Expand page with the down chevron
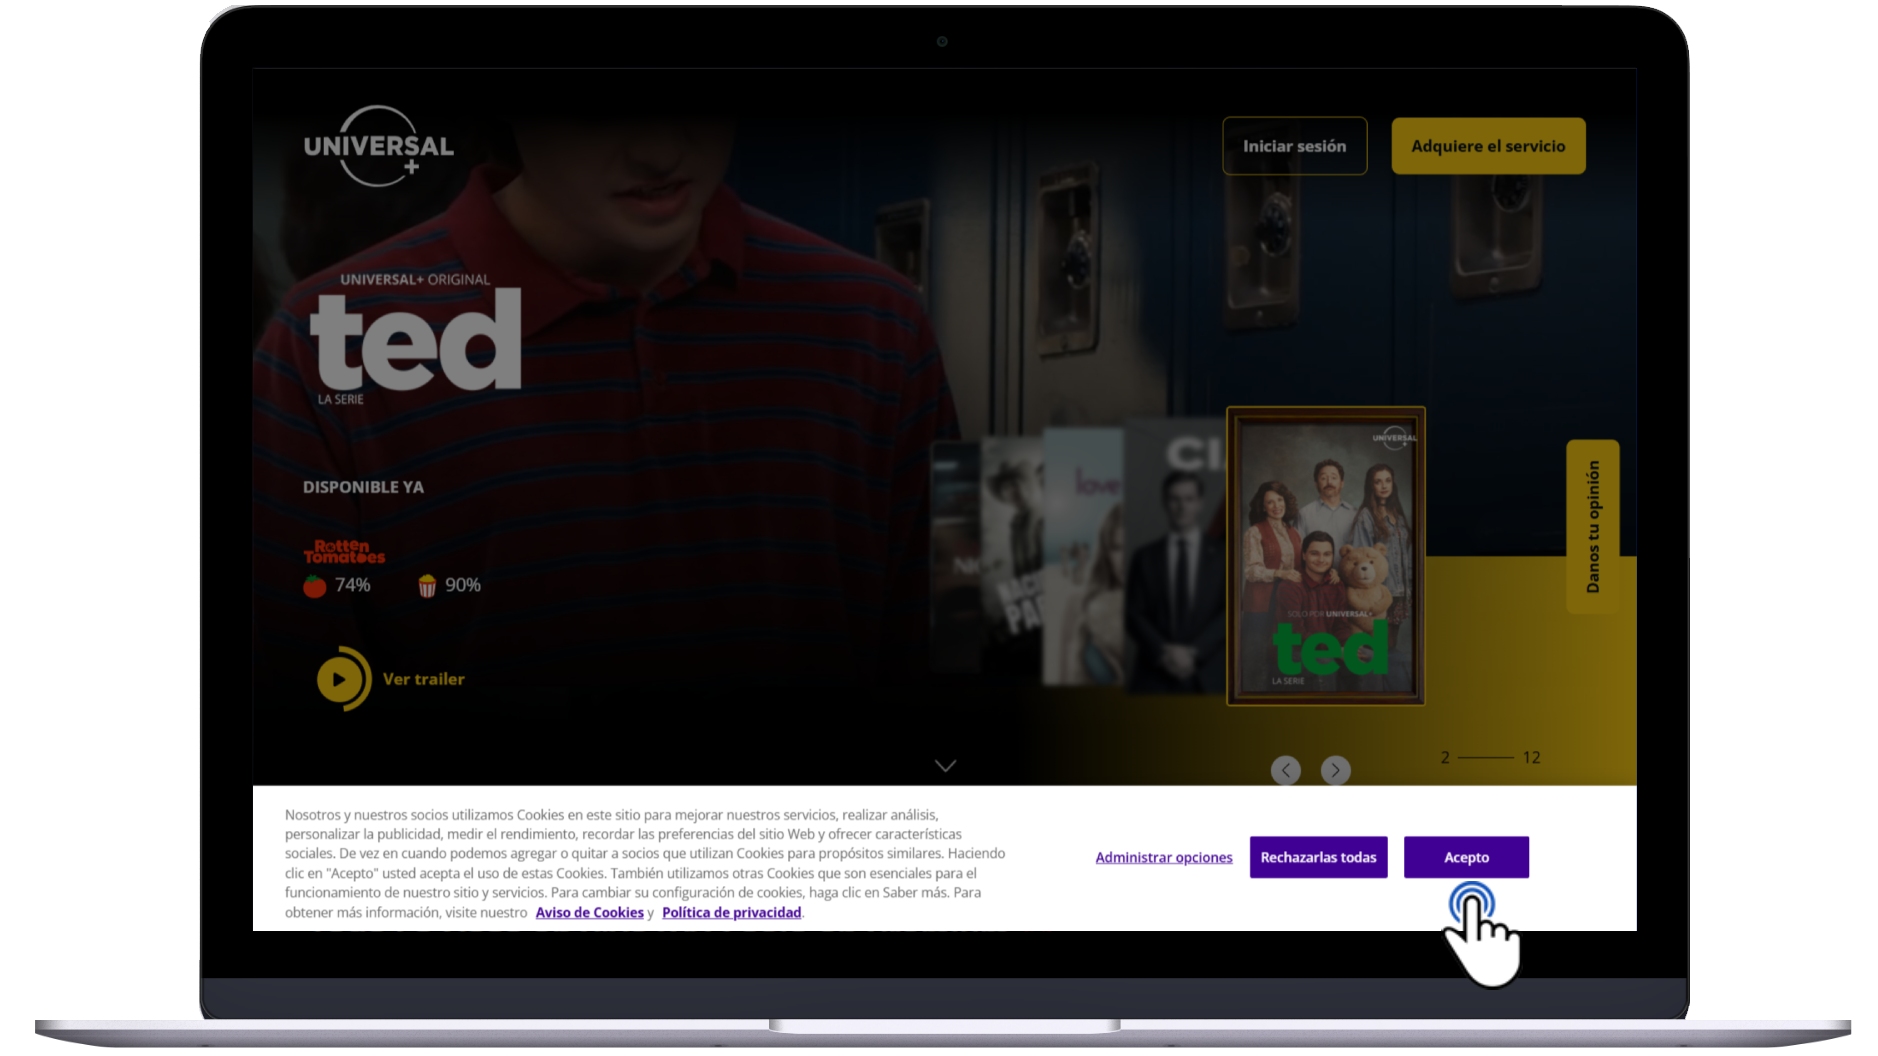The image size is (1878, 1056). (x=945, y=766)
